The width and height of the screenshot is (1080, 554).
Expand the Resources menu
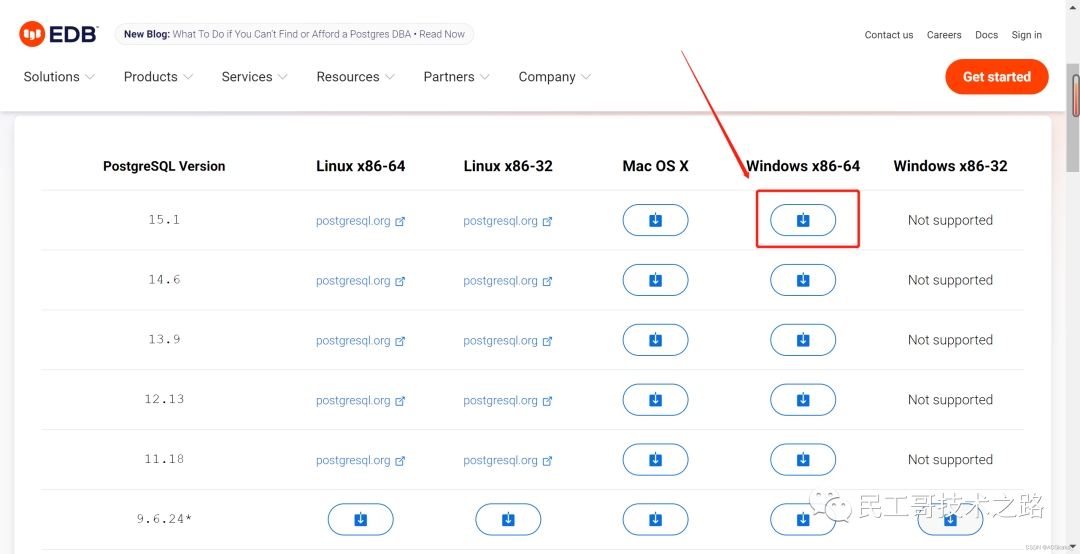click(355, 76)
